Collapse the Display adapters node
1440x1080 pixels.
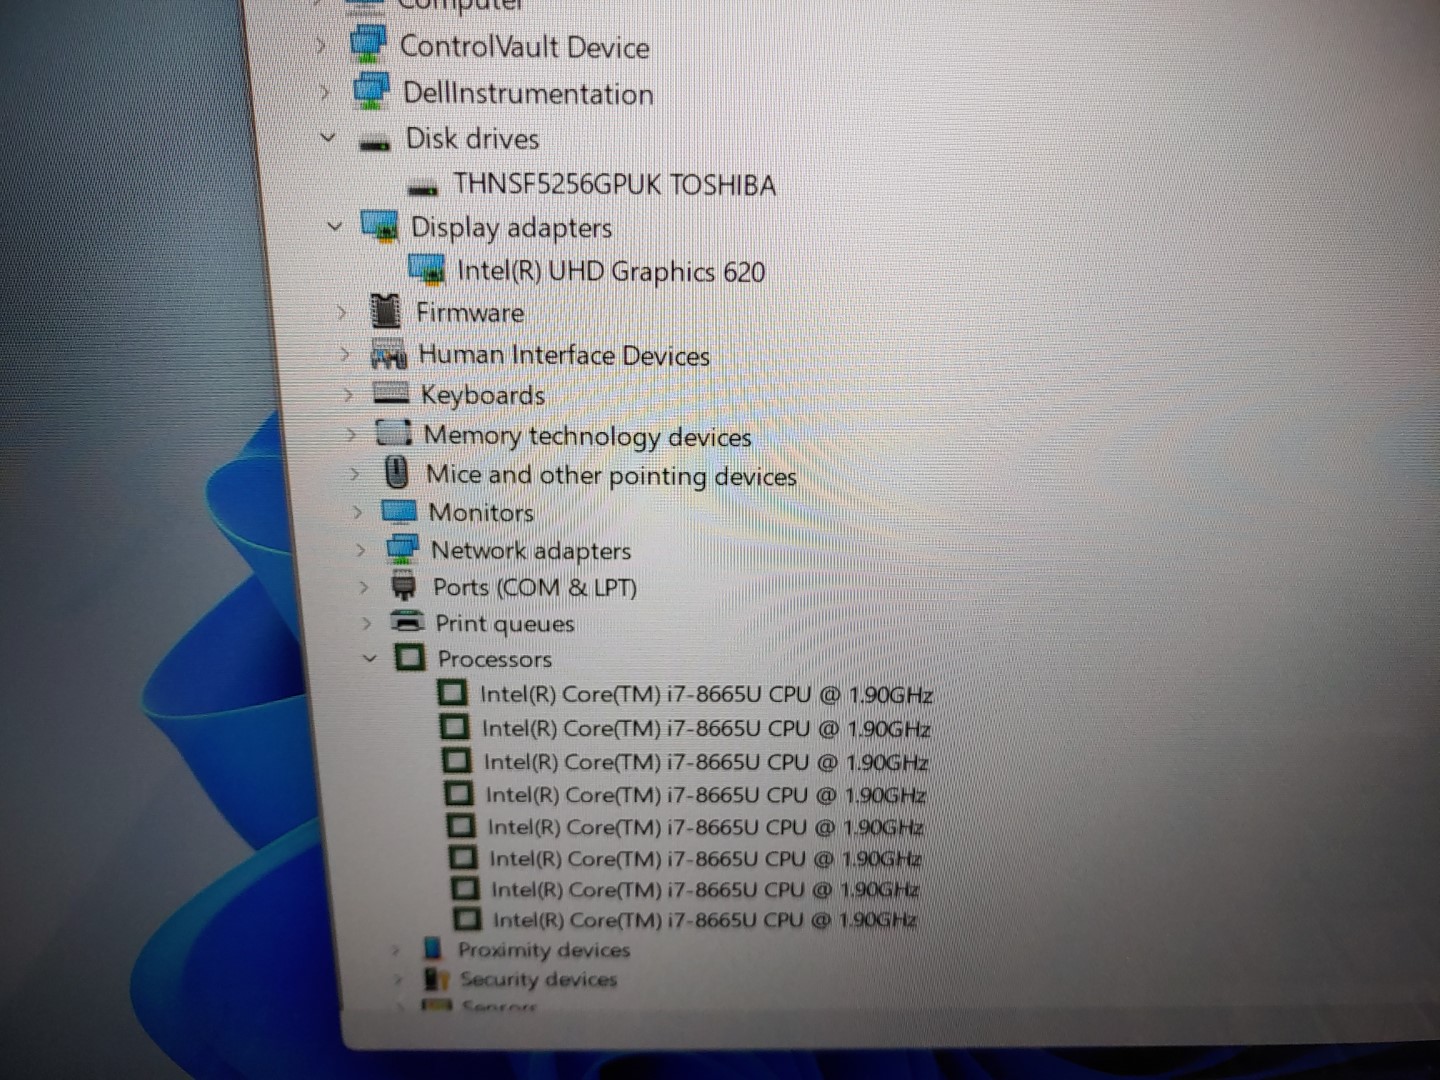tap(335, 226)
